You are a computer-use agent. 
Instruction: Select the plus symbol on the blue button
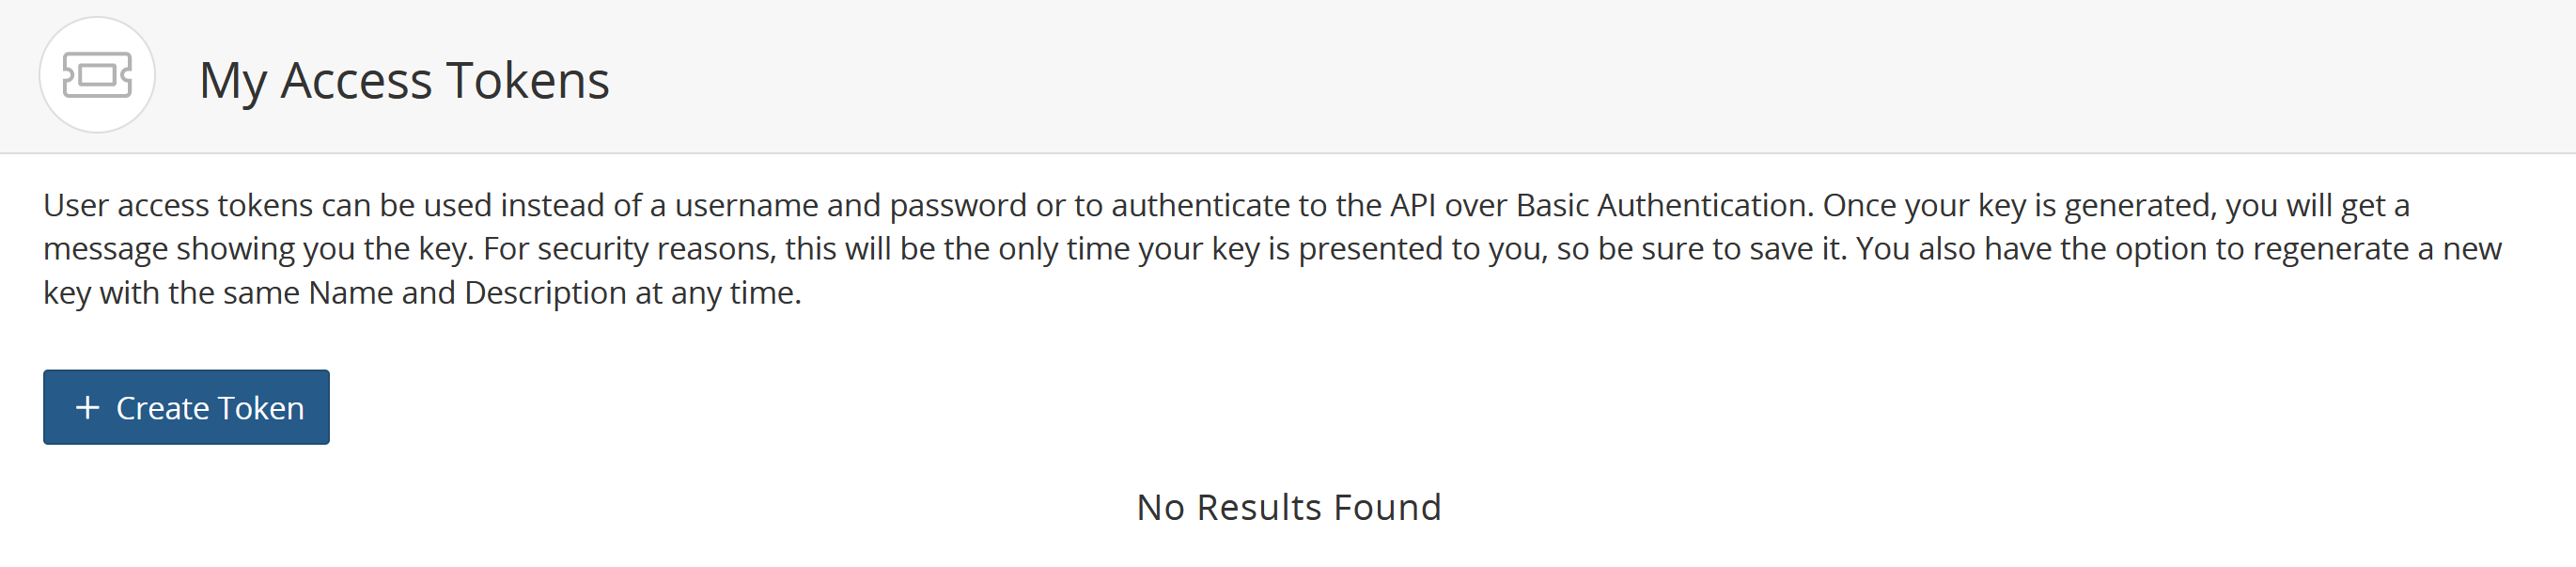click(x=89, y=406)
